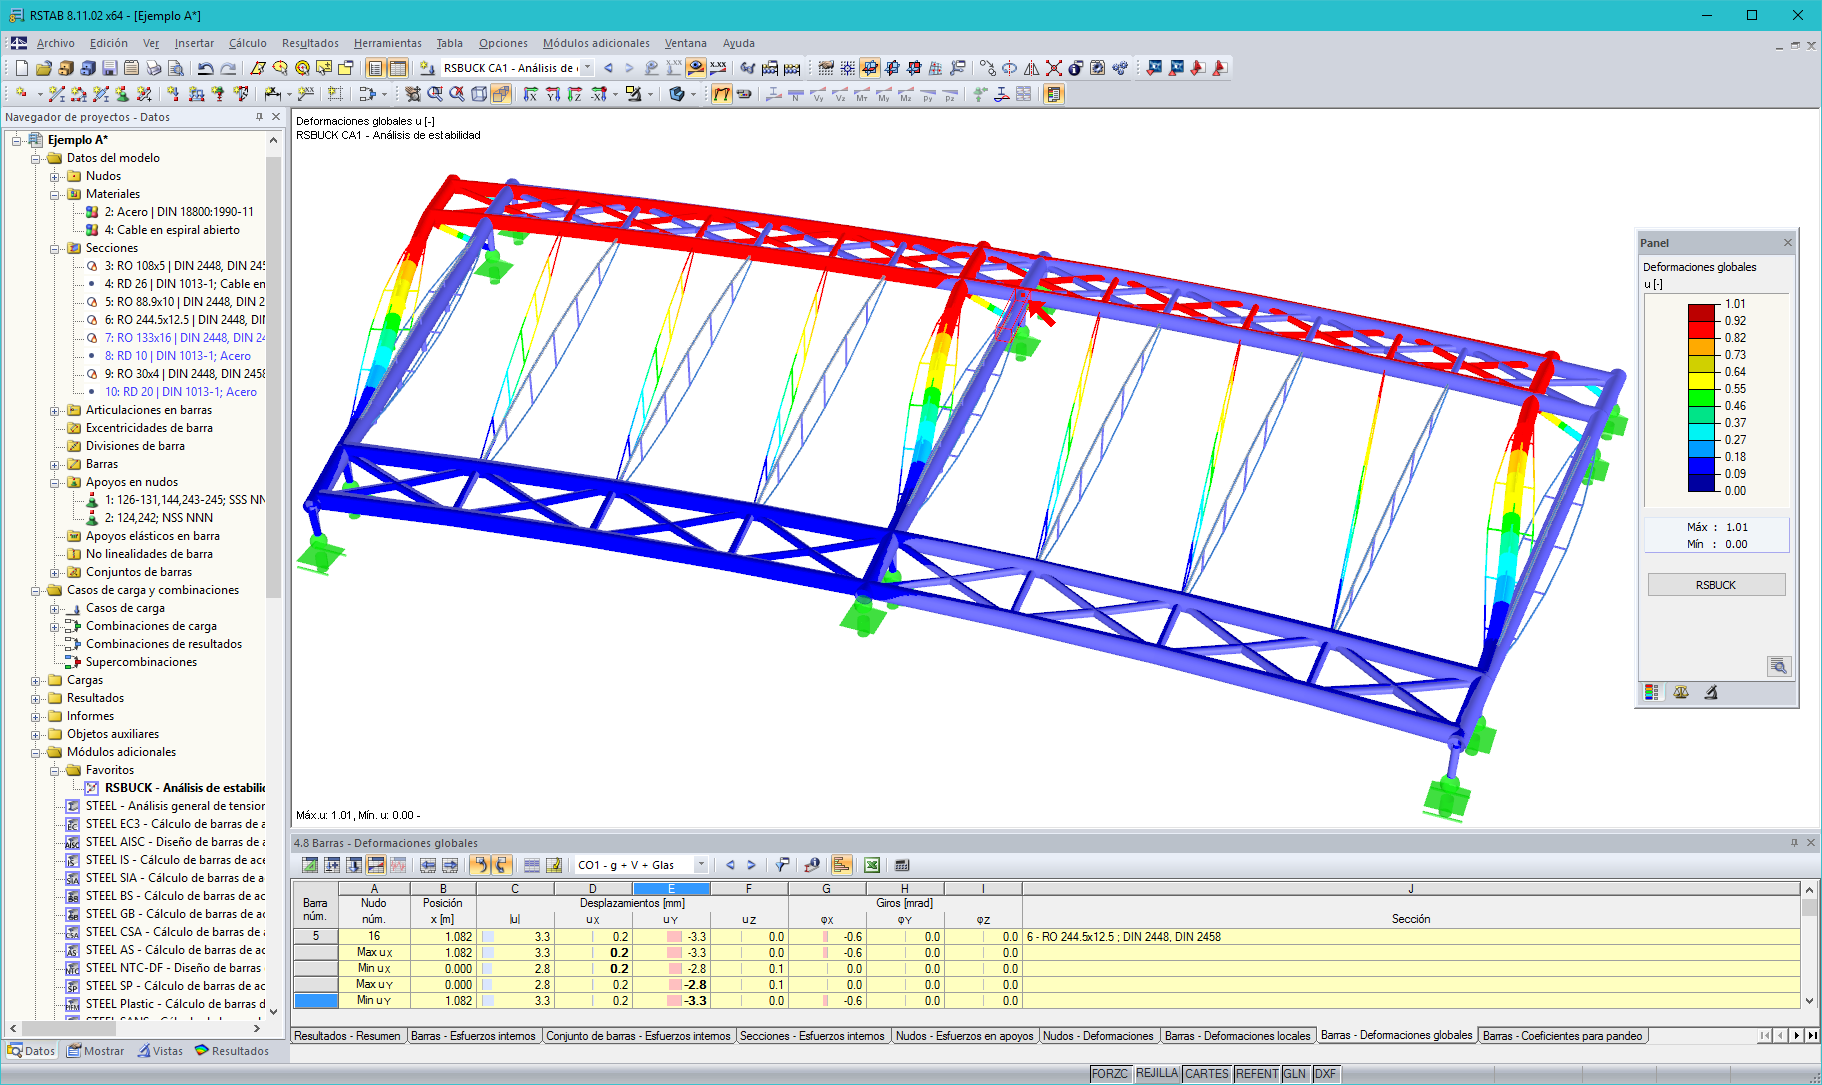Click the x.xx result values icon
1822x1085 pixels.
tap(718, 68)
